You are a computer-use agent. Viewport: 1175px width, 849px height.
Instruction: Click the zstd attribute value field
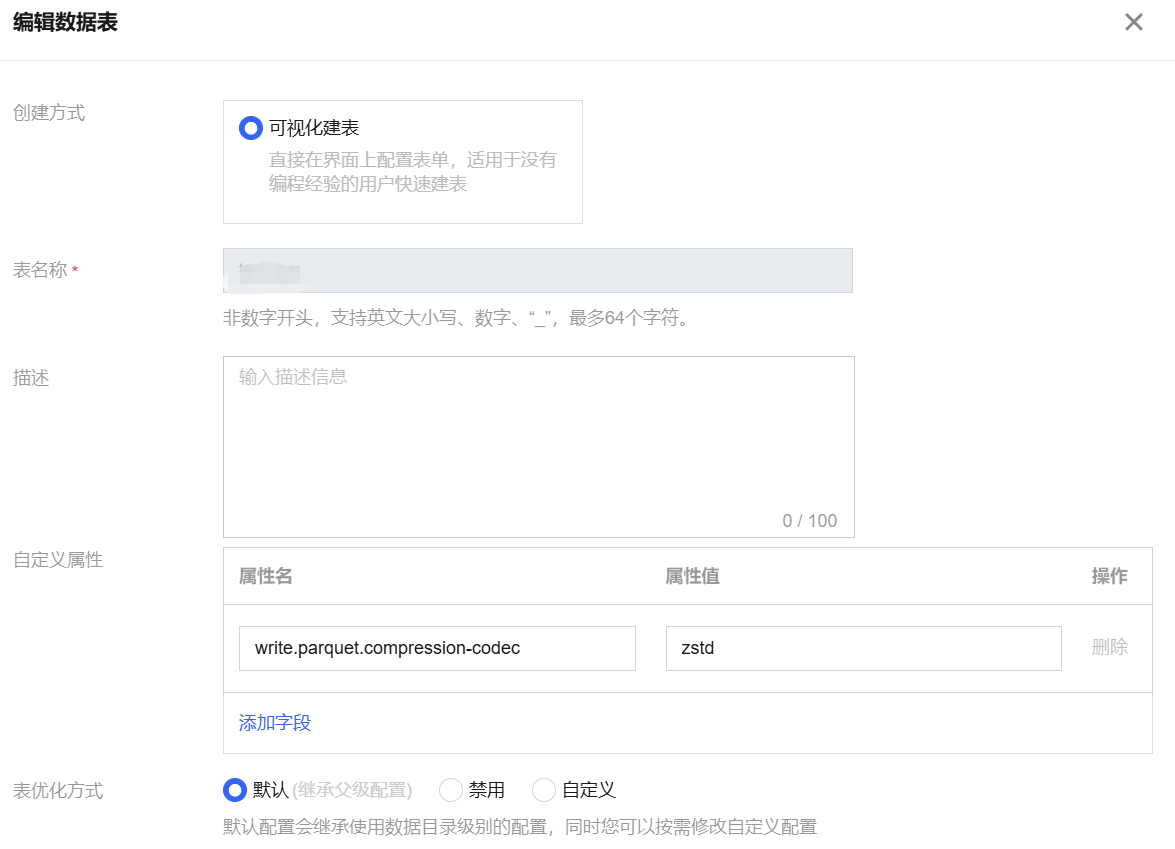pyautogui.click(x=863, y=648)
